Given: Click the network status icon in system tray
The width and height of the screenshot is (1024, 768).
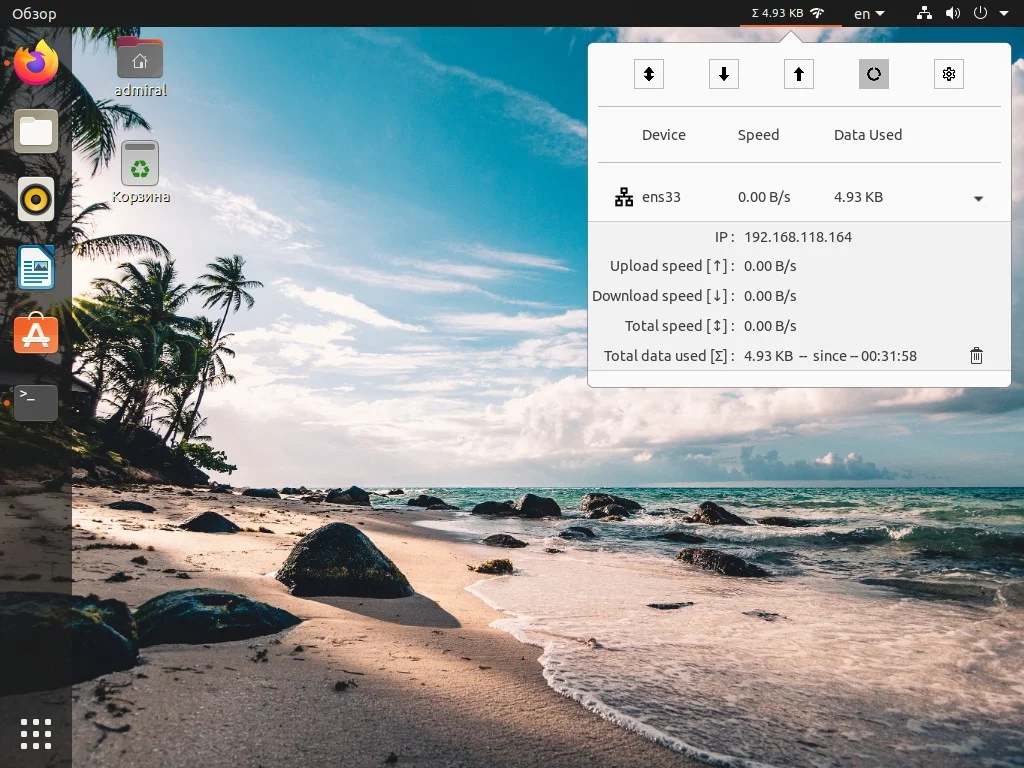Looking at the screenshot, I should [x=923, y=13].
